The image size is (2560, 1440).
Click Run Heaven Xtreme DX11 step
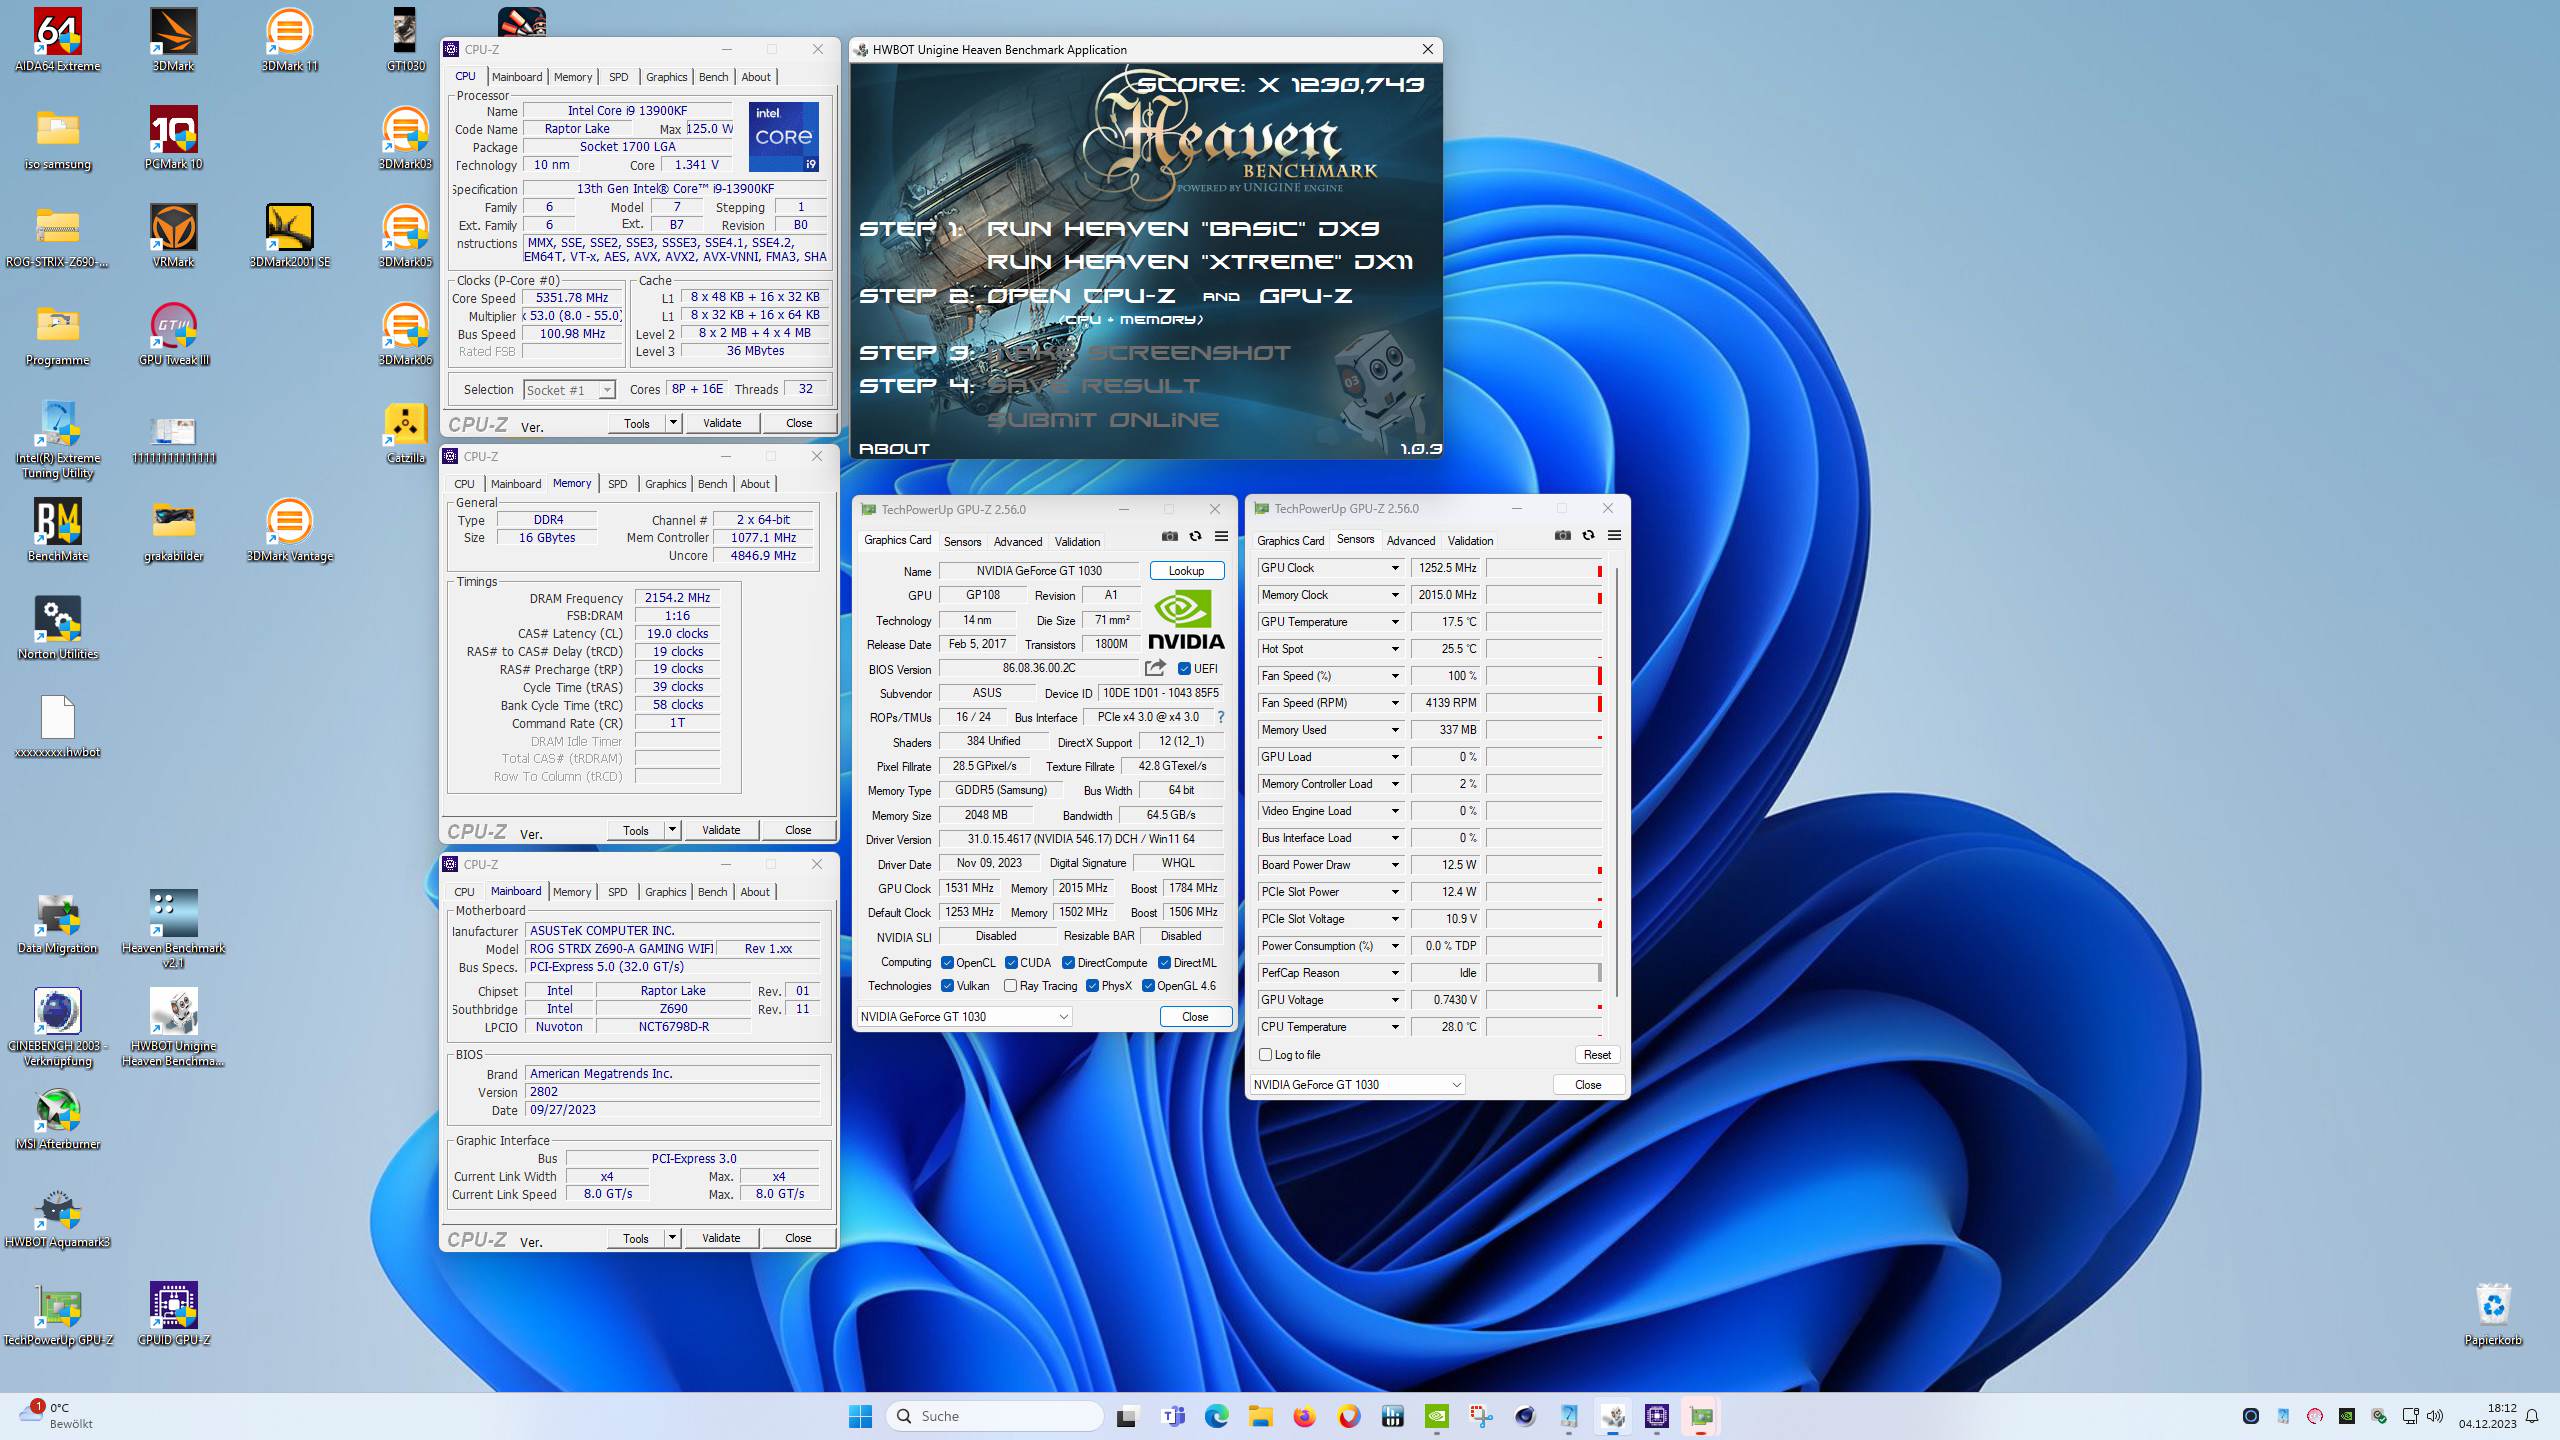pos(1200,262)
